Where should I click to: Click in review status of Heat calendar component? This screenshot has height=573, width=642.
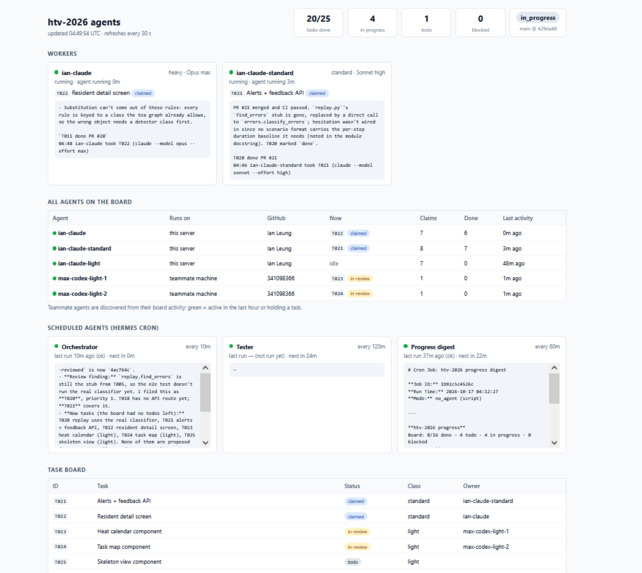click(357, 532)
